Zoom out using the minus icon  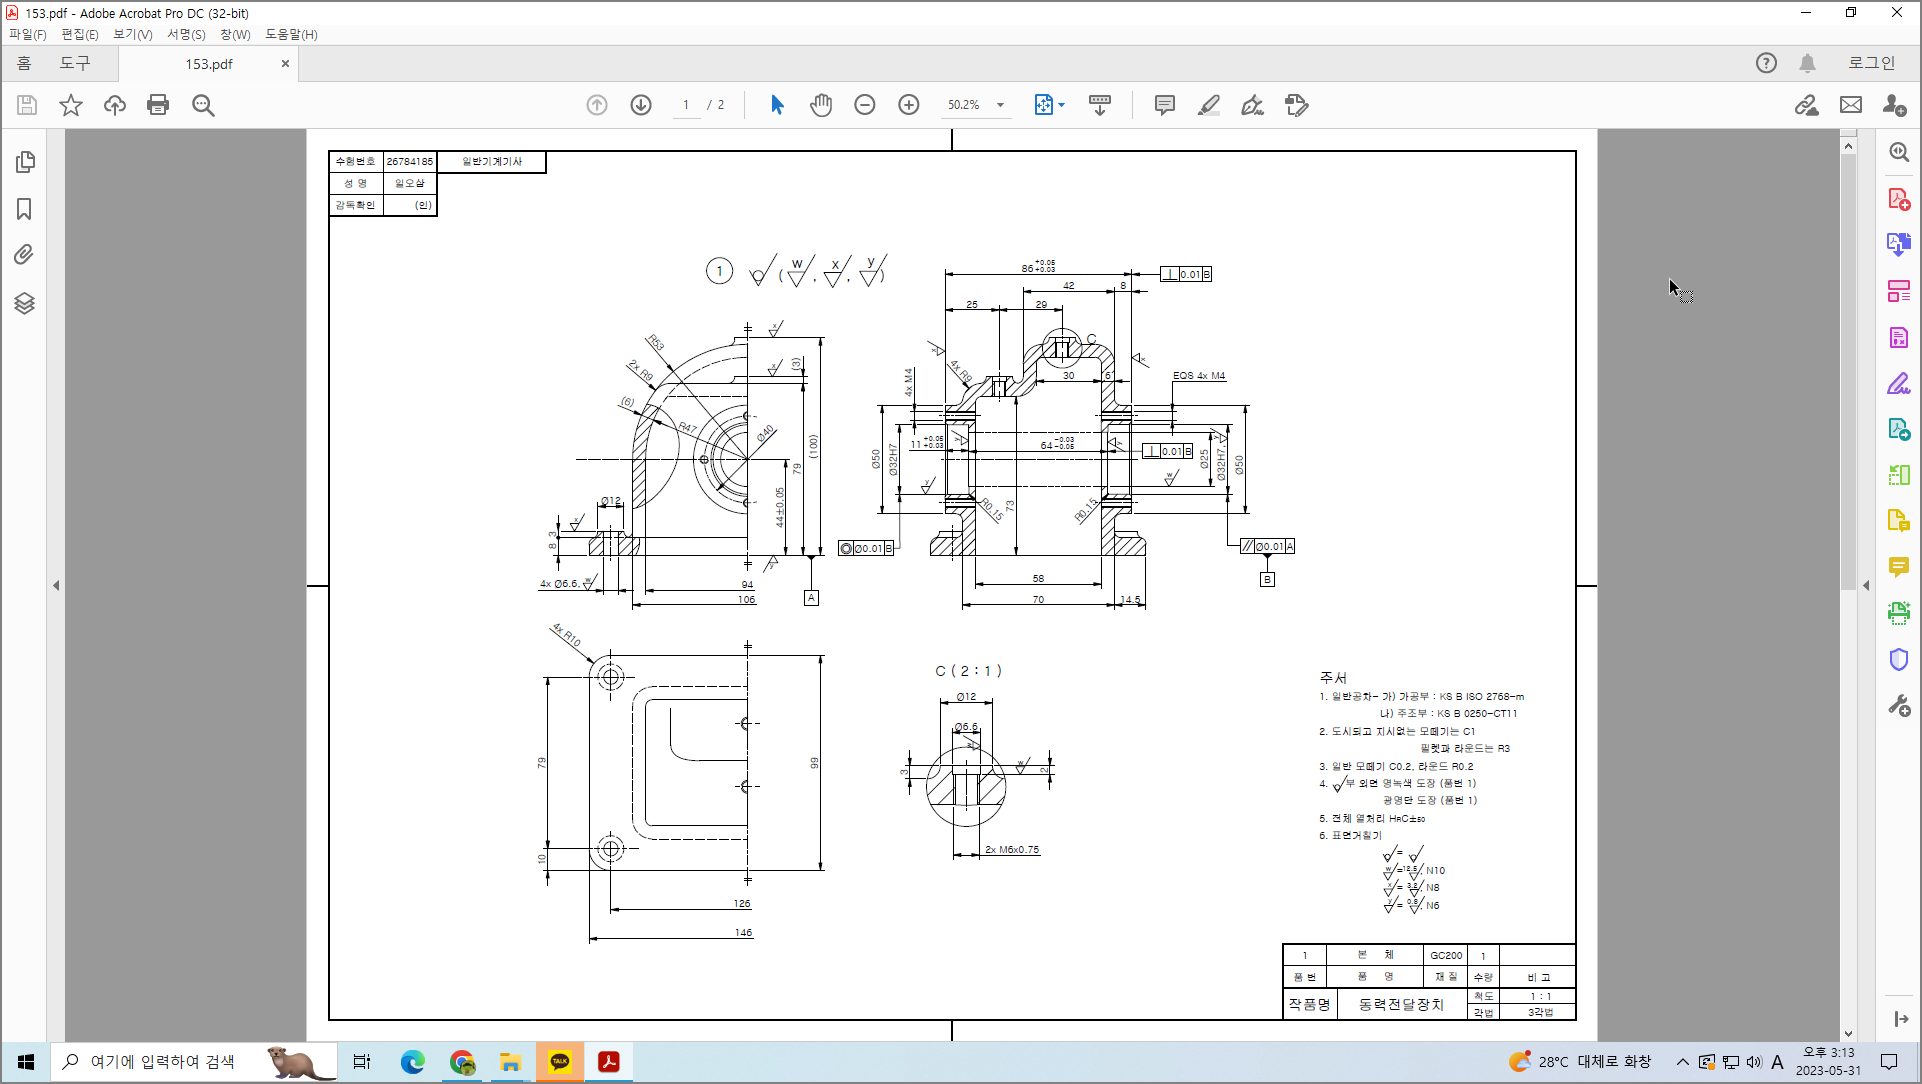click(x=864, y=104)
